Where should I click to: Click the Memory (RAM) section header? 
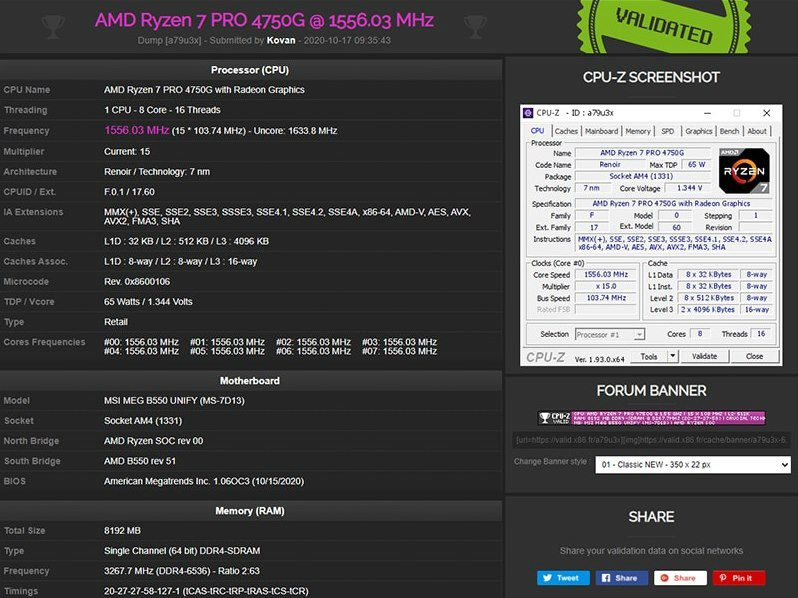pos(250,510)
